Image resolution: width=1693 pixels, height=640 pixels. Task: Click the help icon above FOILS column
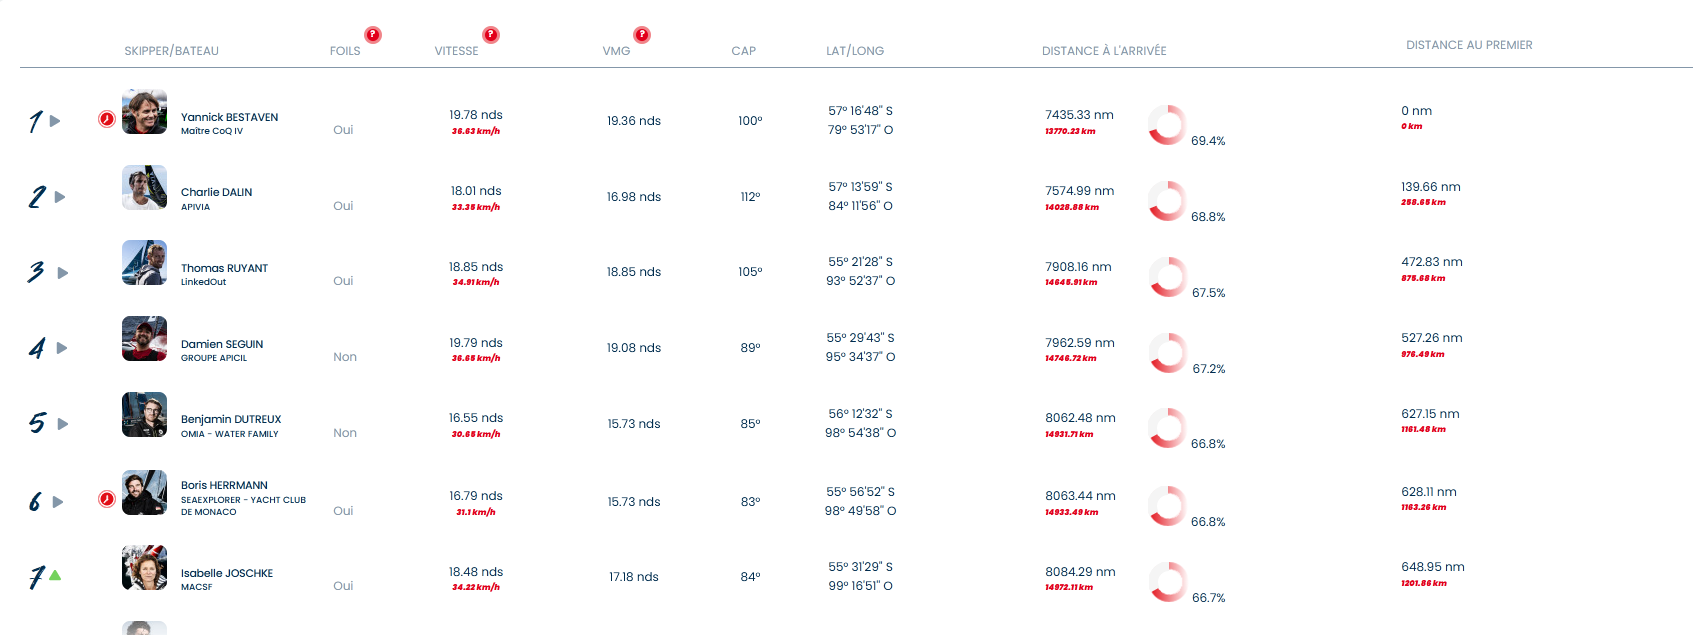(x=372, y=35)
